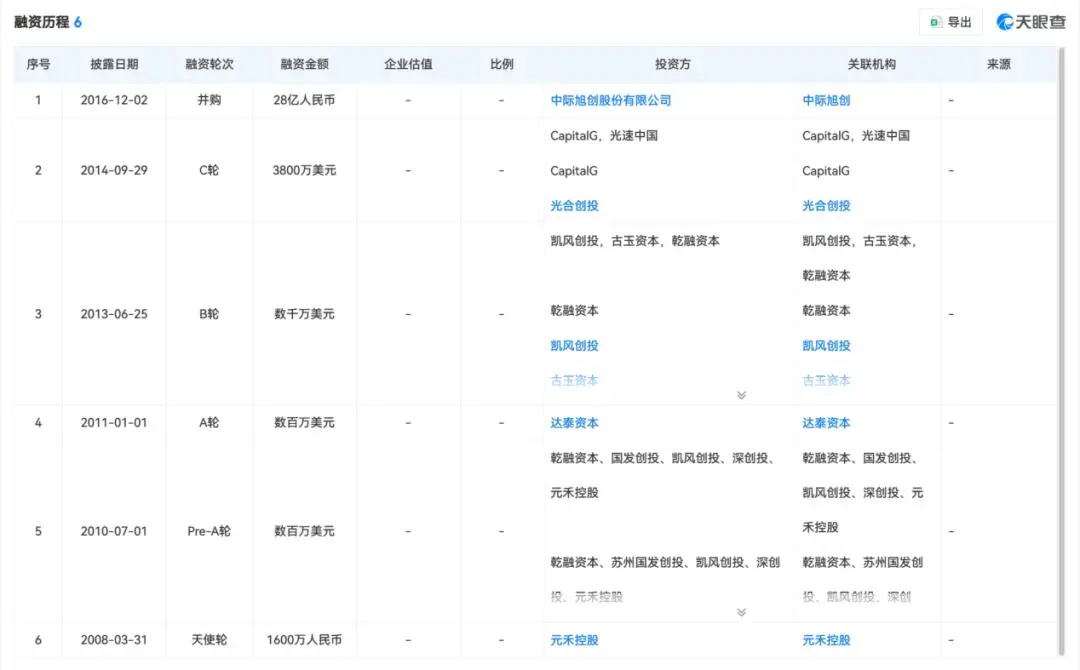Open 凯风创投 link in 投资方 column

pos(574,345)
